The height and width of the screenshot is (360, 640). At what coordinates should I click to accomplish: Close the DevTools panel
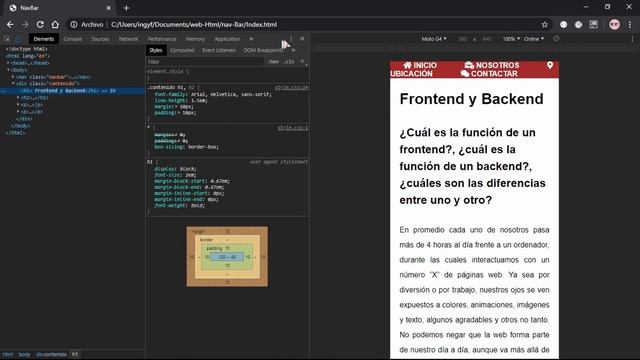point(302,38)
